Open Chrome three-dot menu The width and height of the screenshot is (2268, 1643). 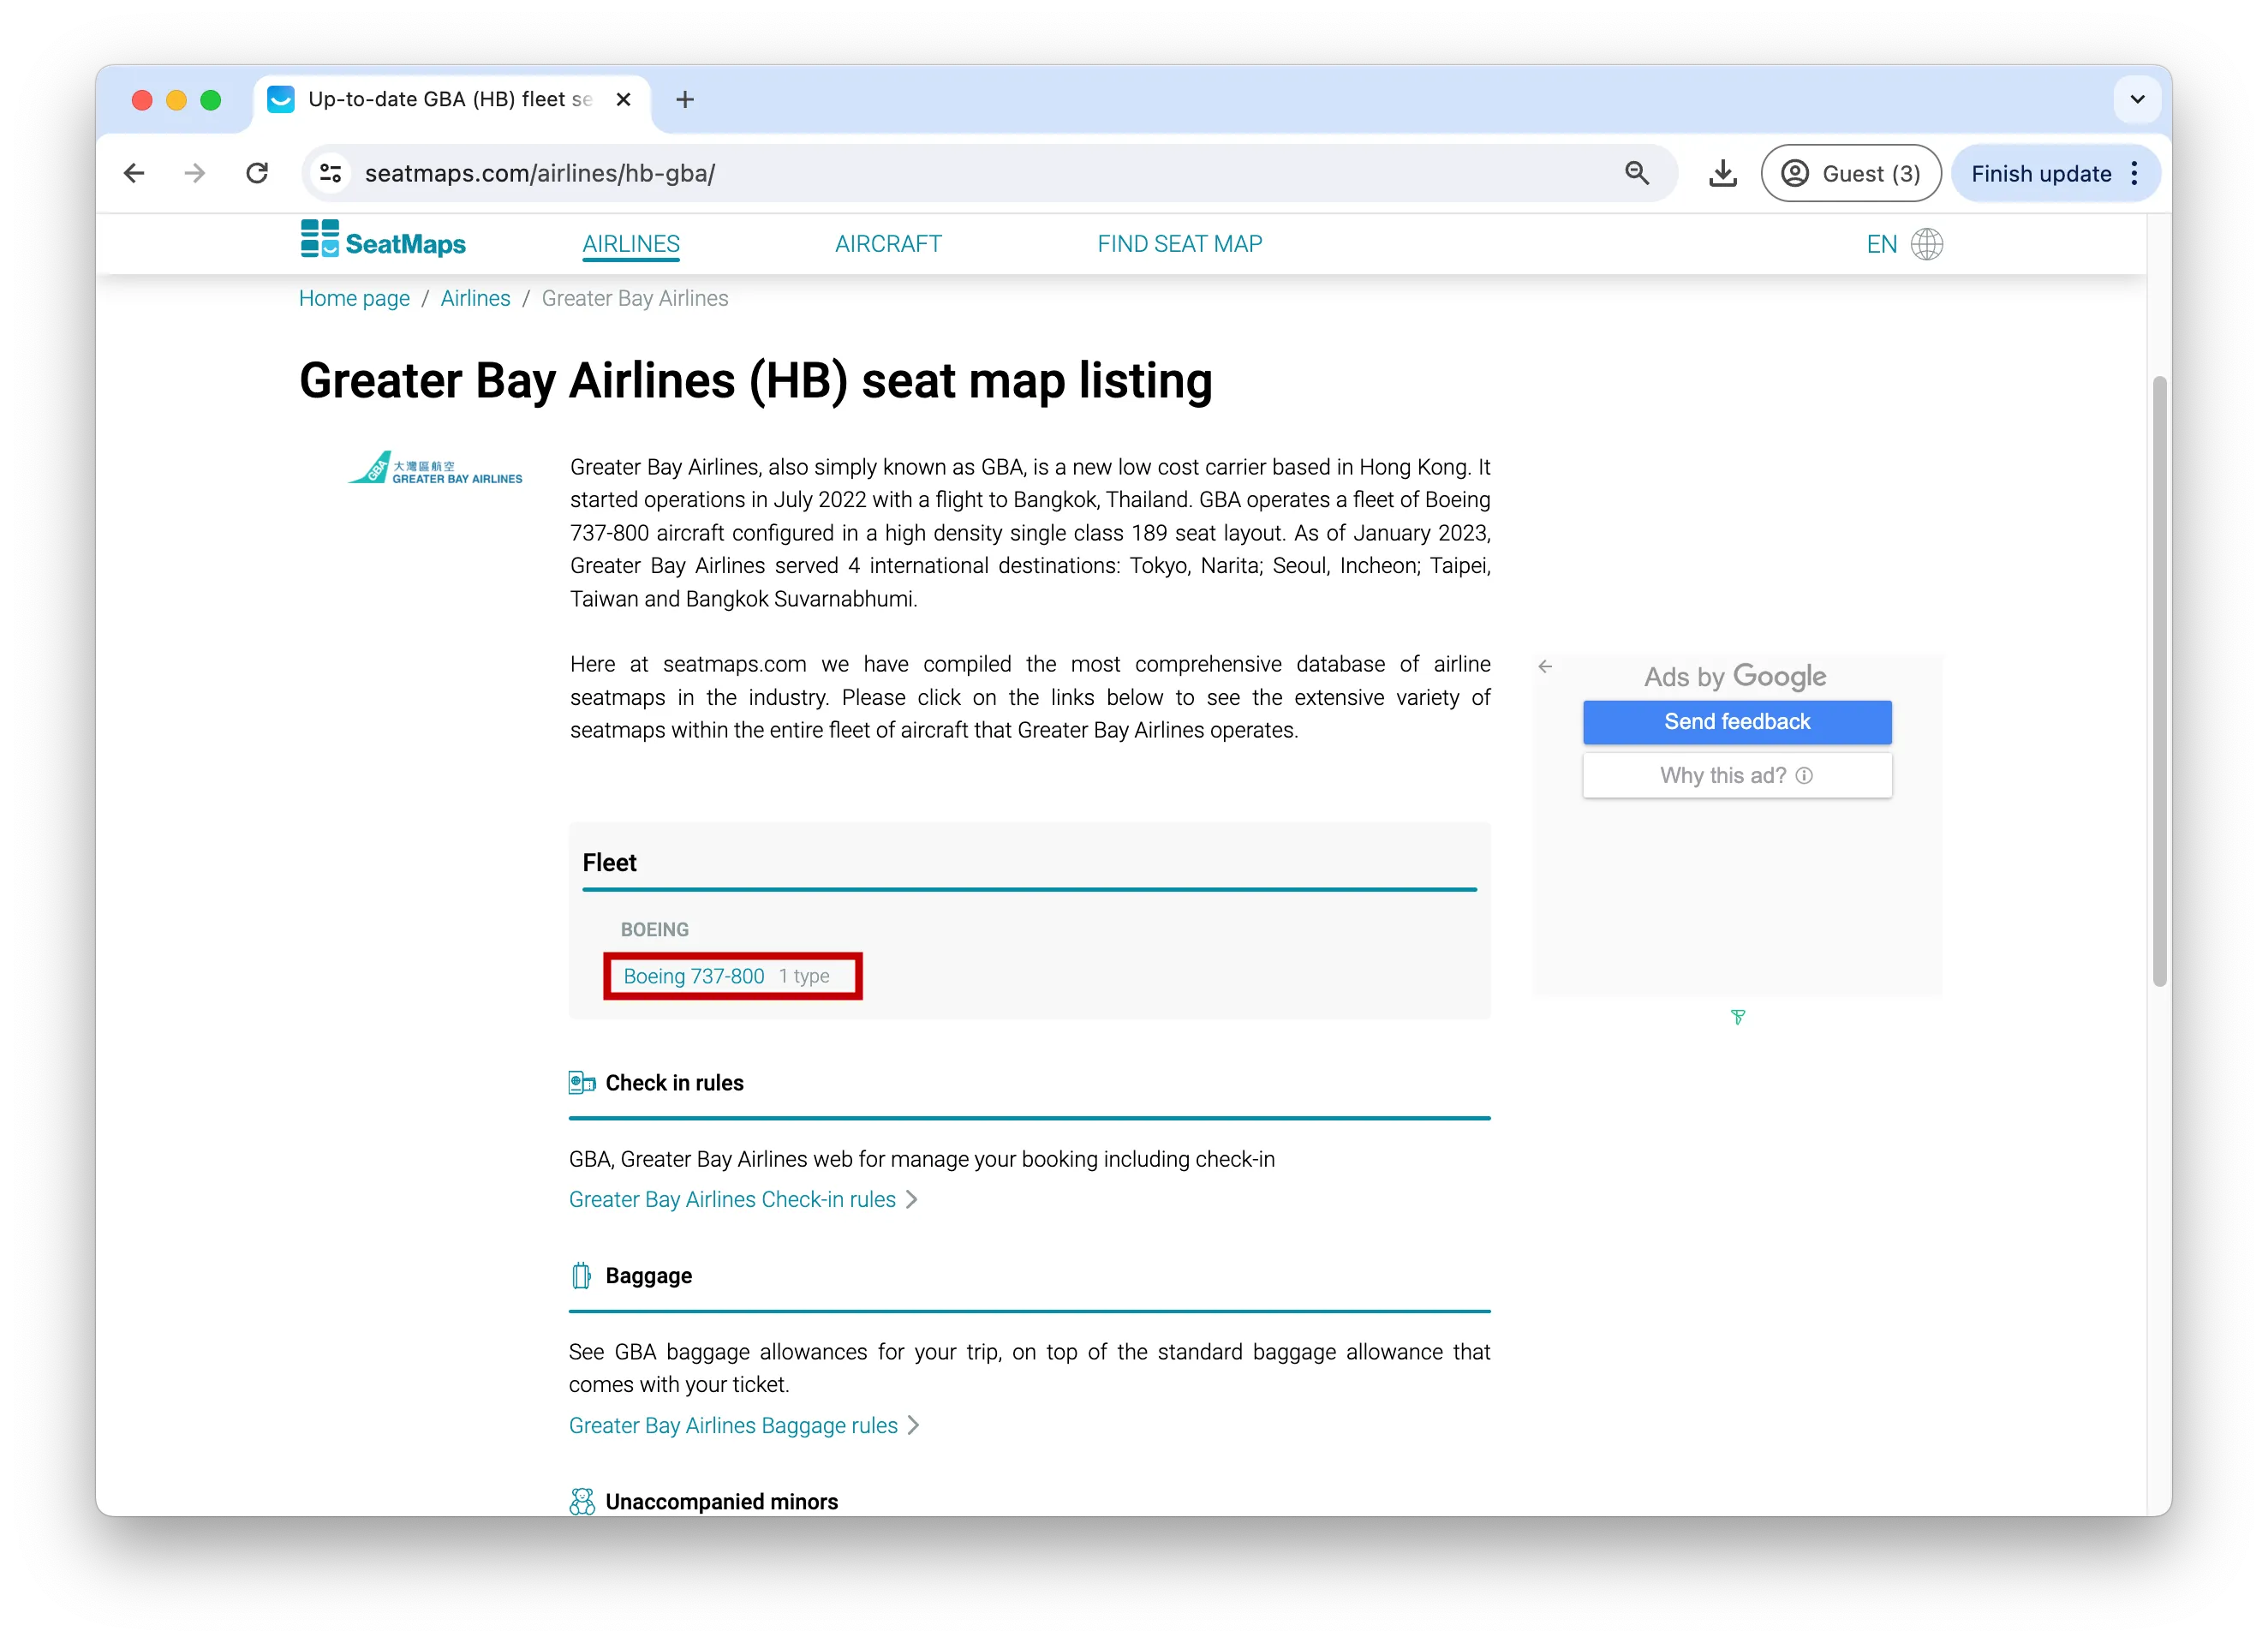(2134, 173)
